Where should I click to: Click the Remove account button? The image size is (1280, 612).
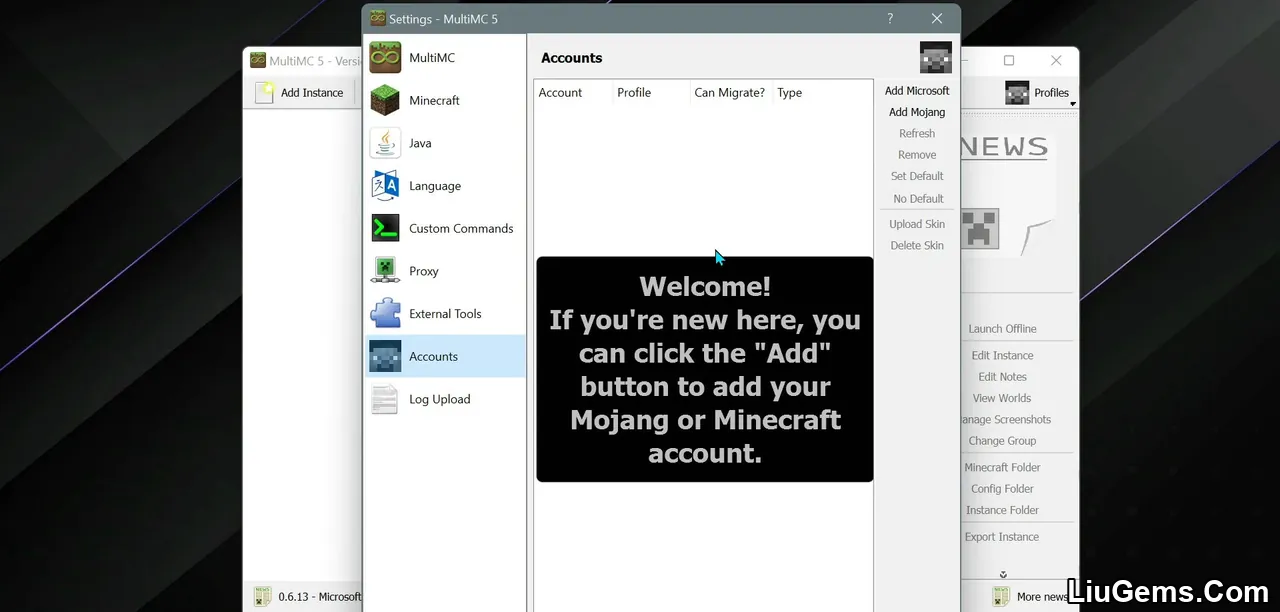[x=917, y=155]
